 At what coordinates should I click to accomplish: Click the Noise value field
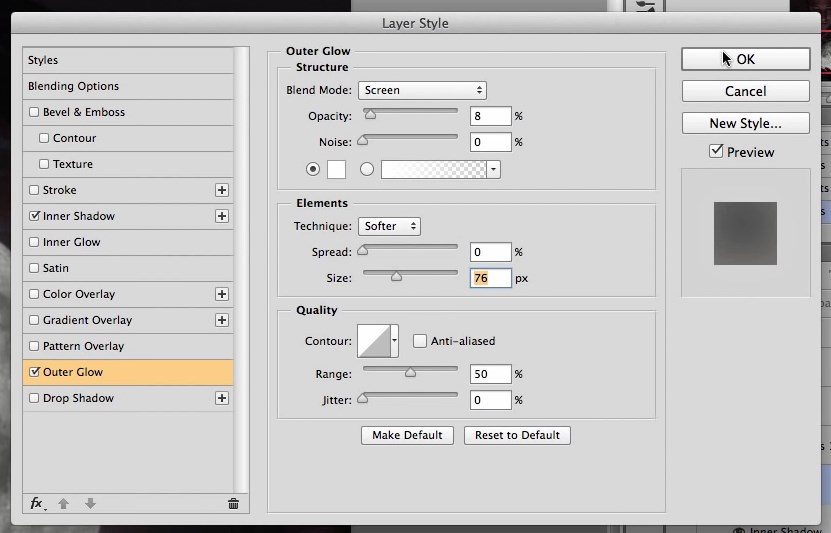pos(491,142)
